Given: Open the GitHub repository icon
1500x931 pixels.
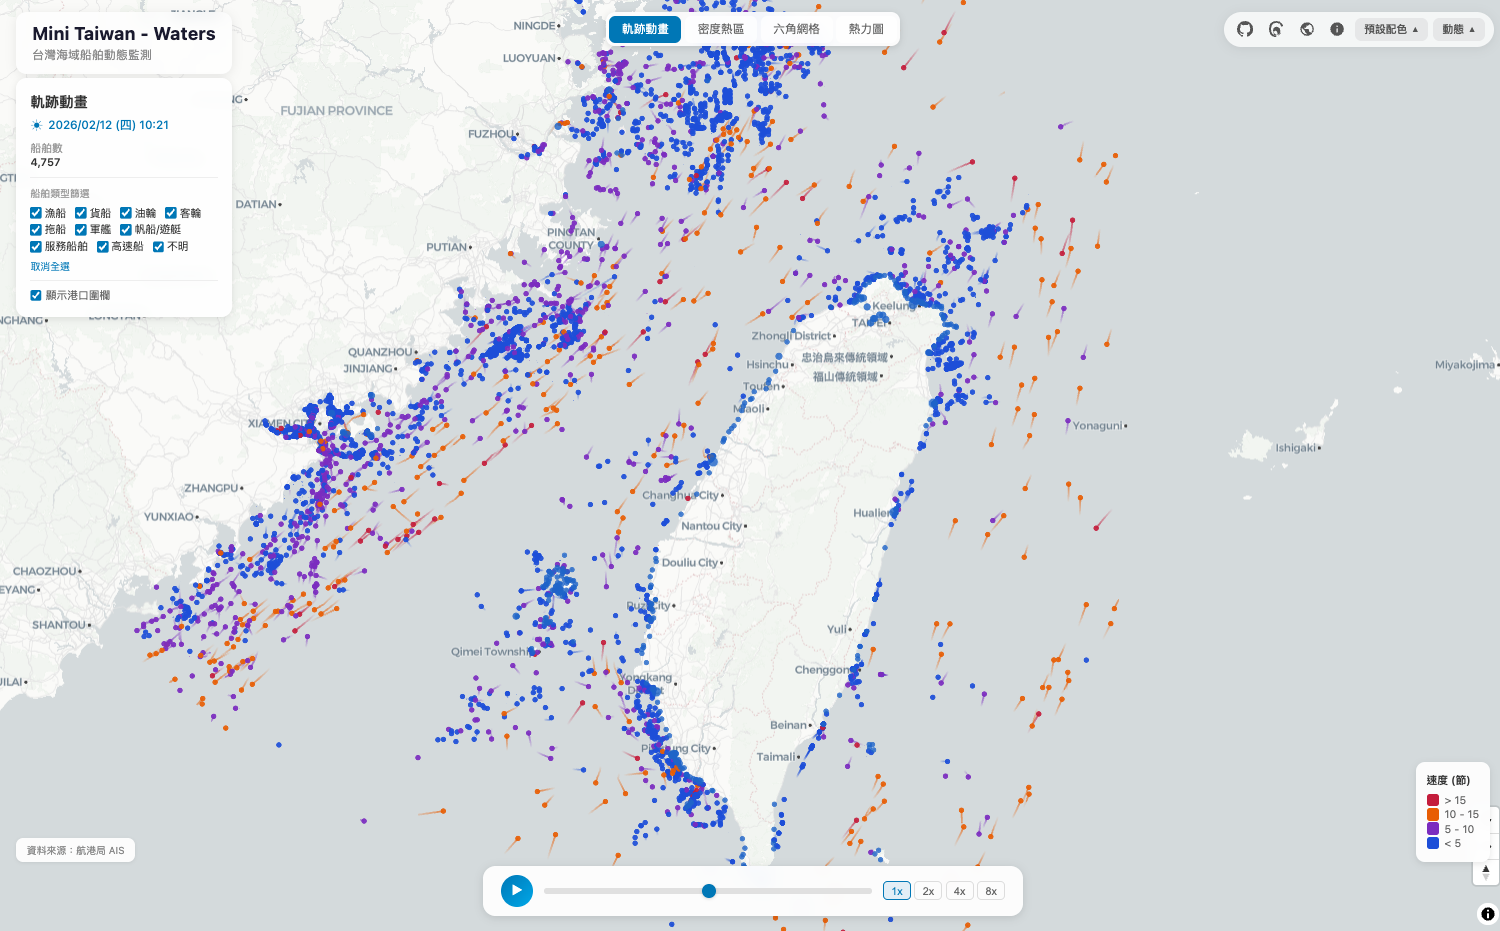Looking at the screenshot, I should 1245,29.
